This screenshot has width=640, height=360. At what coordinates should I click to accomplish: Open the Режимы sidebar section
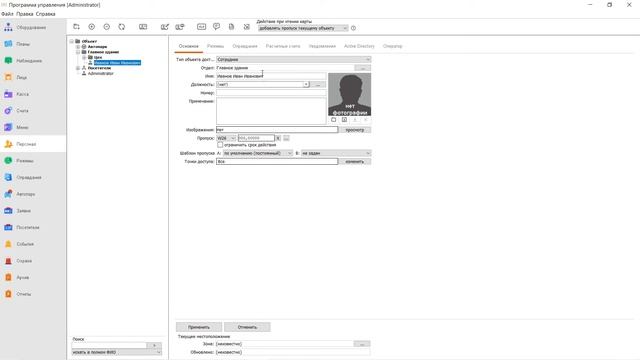pyautogui.click(x=33, y=161)
